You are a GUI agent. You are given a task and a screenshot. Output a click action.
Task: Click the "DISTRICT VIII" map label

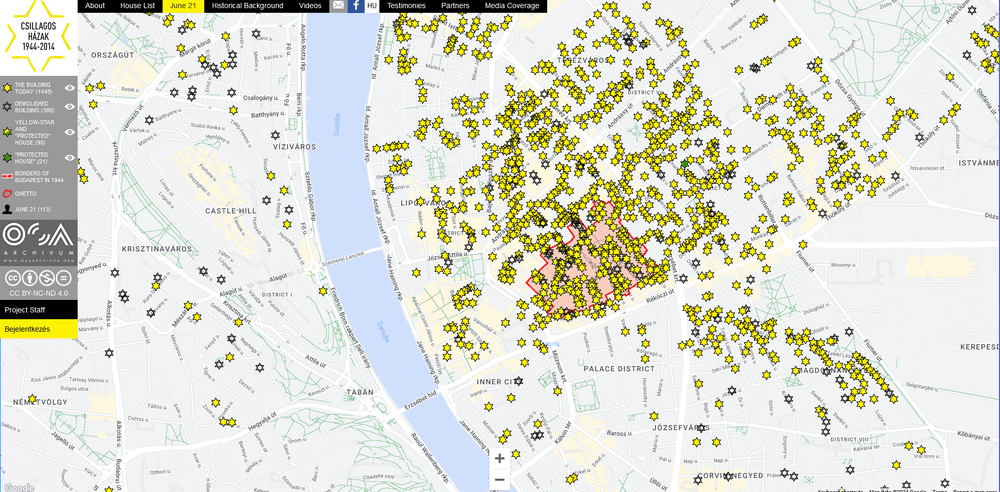[848, 440]
